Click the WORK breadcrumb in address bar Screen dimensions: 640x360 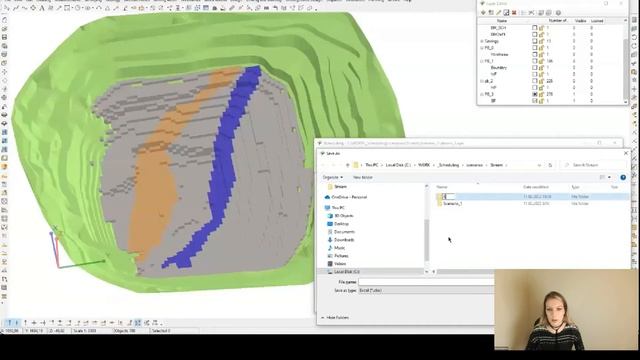click(424, 165)
